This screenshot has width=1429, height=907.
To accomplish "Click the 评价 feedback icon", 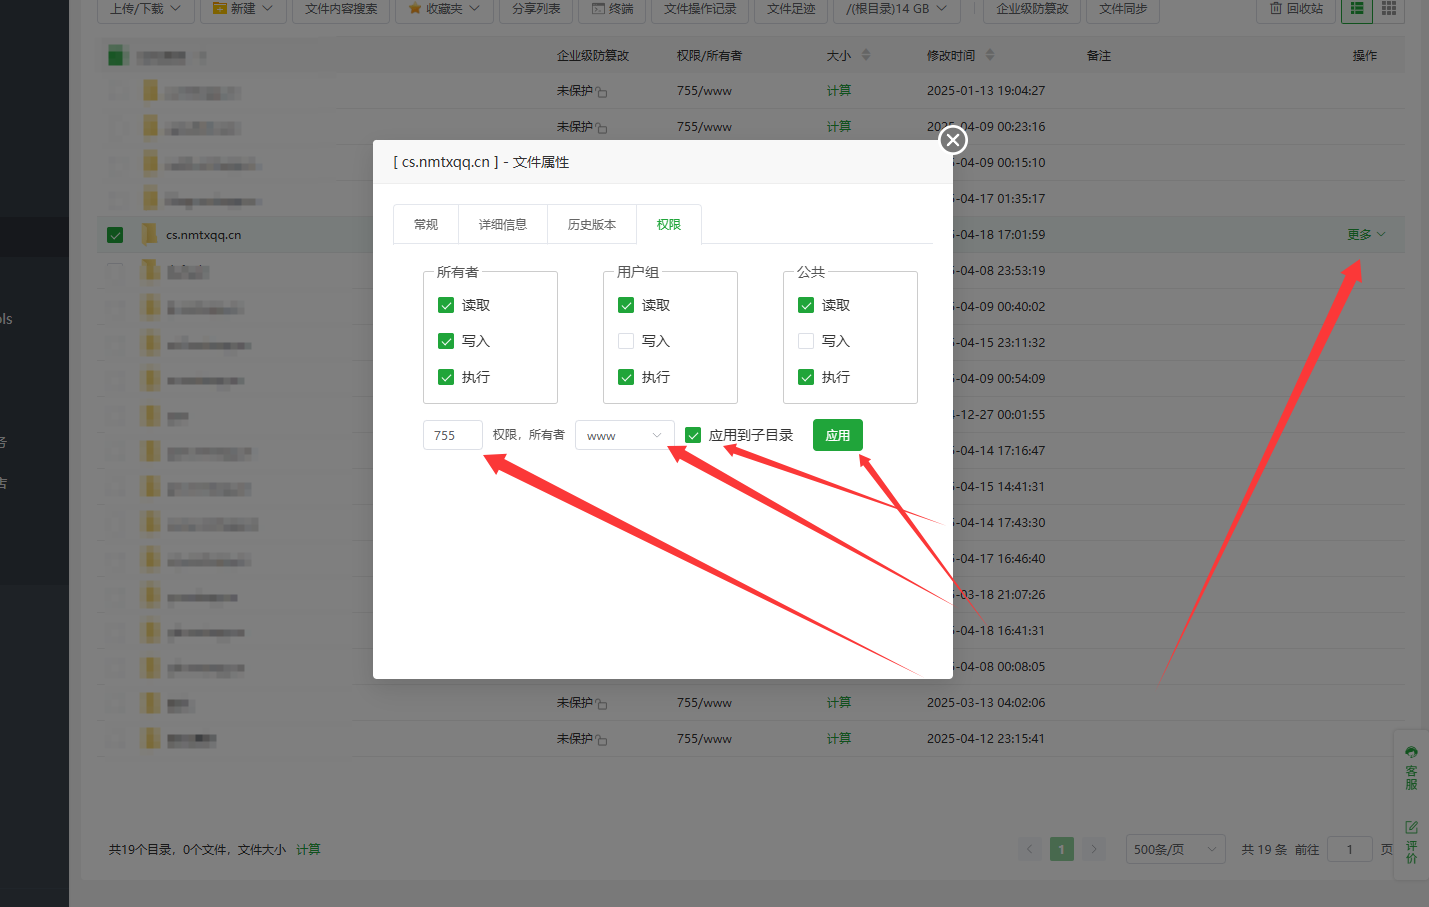I will 1411,842.
